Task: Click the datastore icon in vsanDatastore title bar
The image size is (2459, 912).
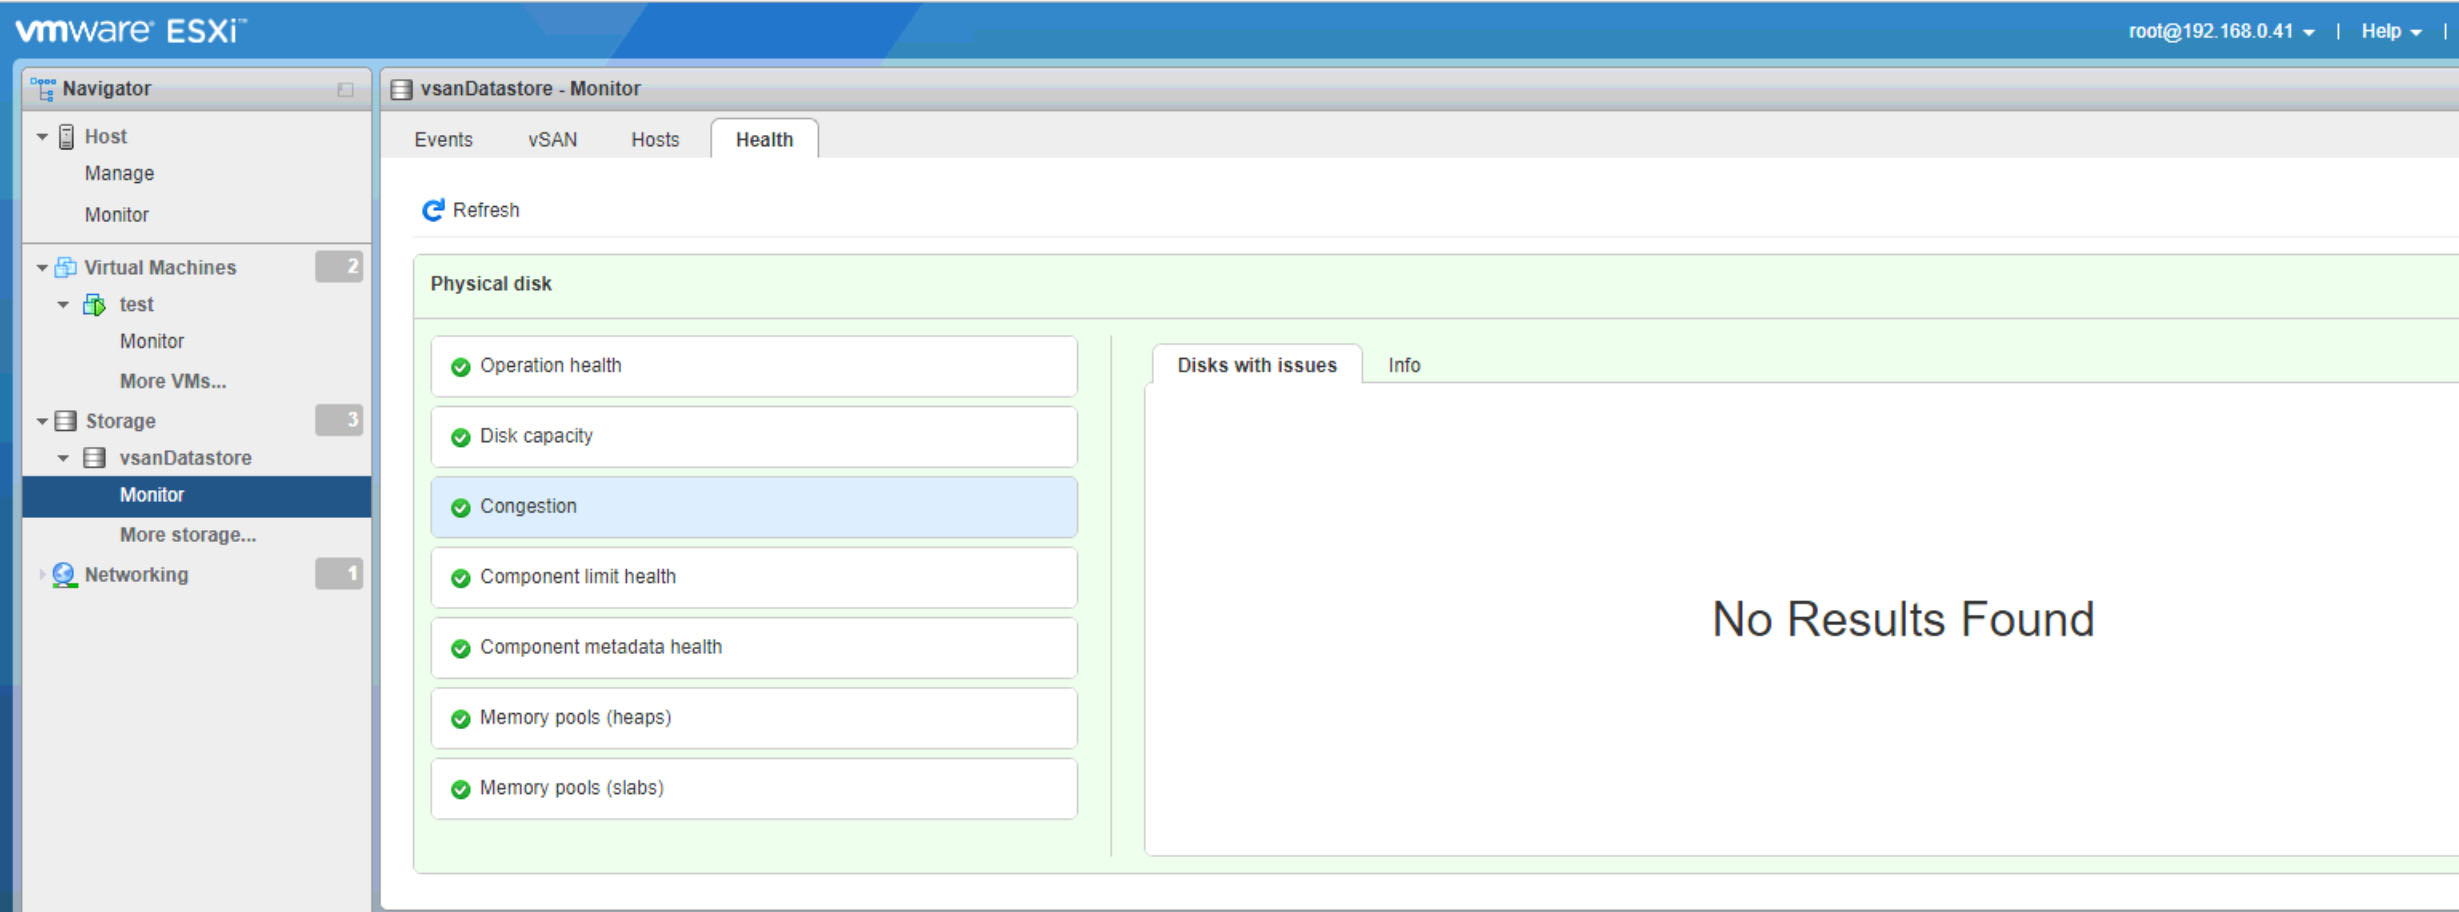Action: tap(401, 89)
